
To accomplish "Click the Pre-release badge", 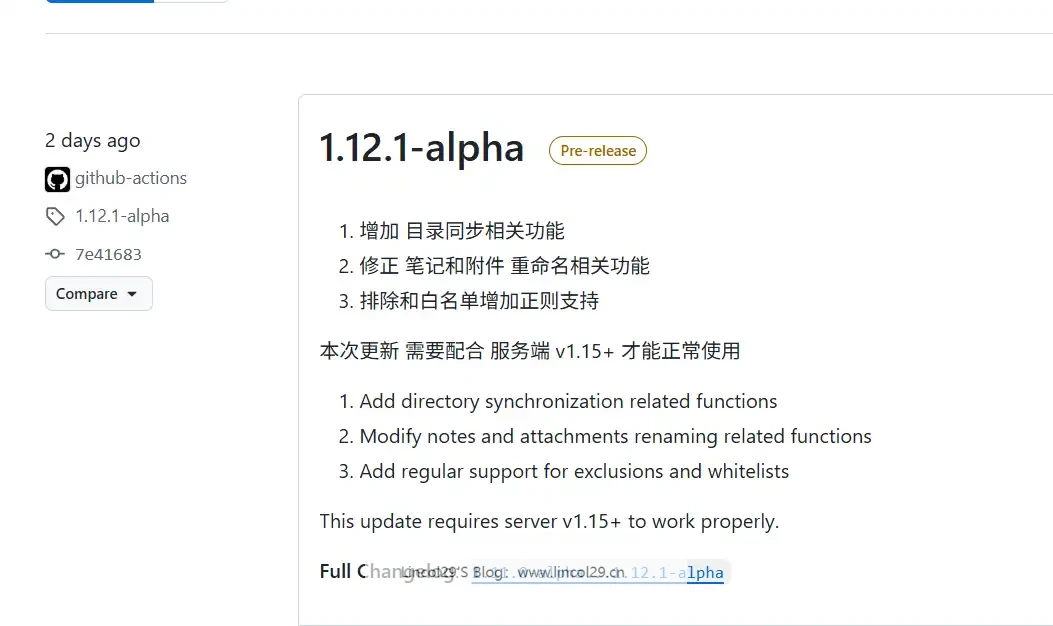I will pos(598,151).
